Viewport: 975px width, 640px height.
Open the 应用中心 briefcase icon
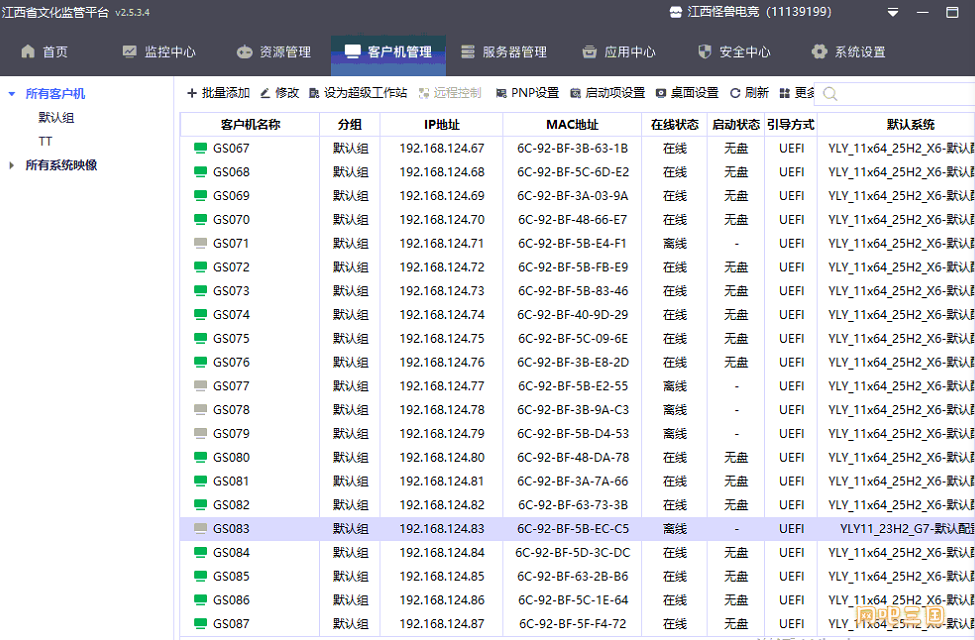click(589, 52)
